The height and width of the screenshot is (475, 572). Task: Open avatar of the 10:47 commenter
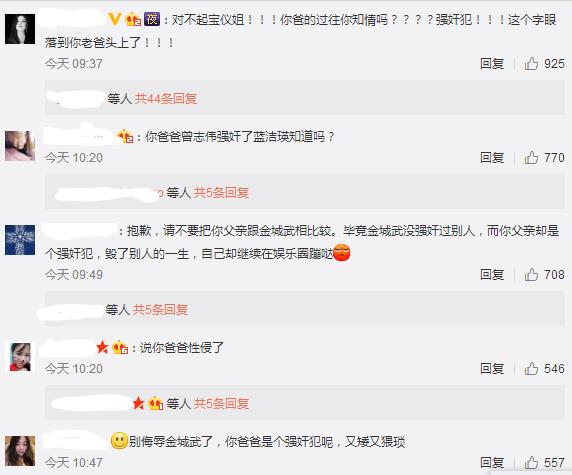click(x=20, y=451)
